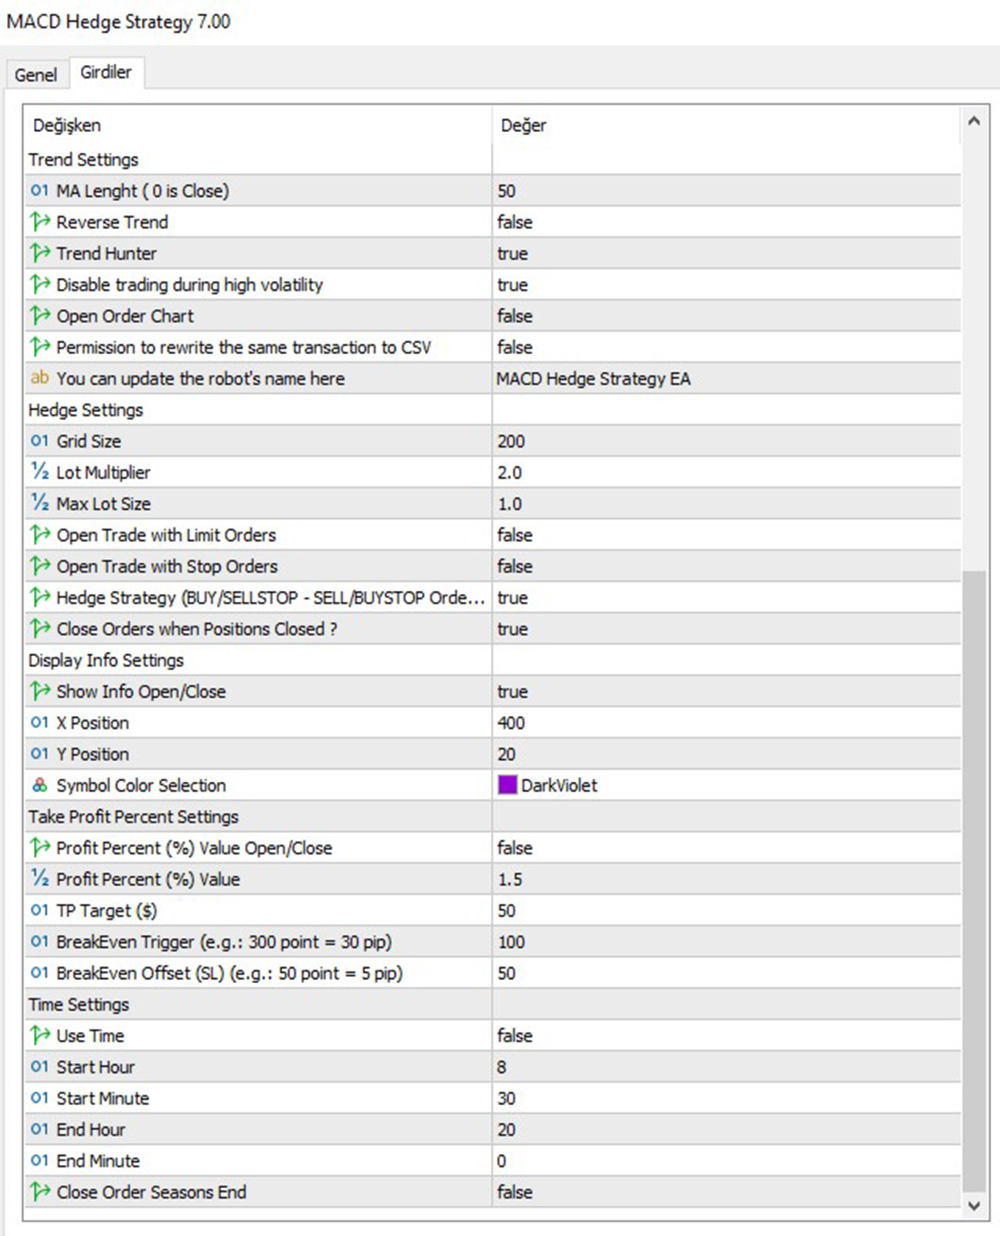1000x1236 pixels.
Task: Click the scrollbar down arrow
Action: tap(974, 1206)
